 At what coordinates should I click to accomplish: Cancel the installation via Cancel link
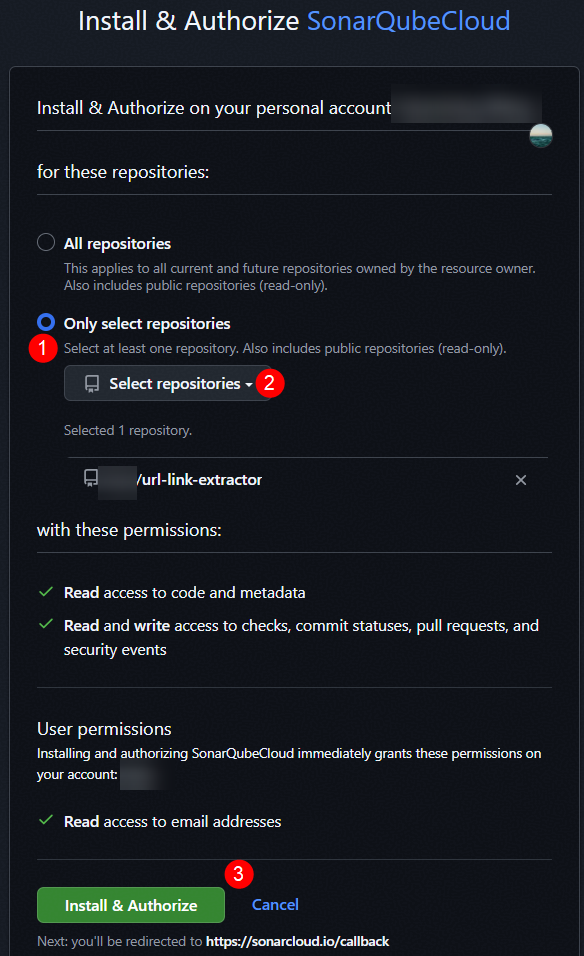click(275, 904)
